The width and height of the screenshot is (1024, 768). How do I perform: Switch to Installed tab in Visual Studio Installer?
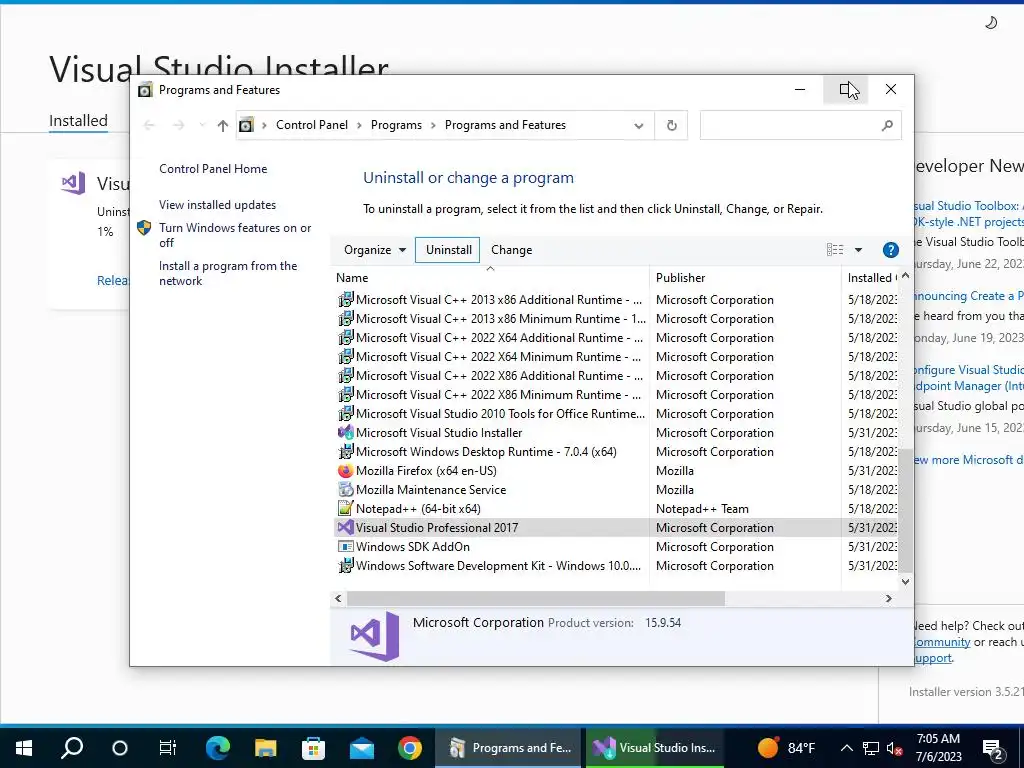[x=78, y=121]
